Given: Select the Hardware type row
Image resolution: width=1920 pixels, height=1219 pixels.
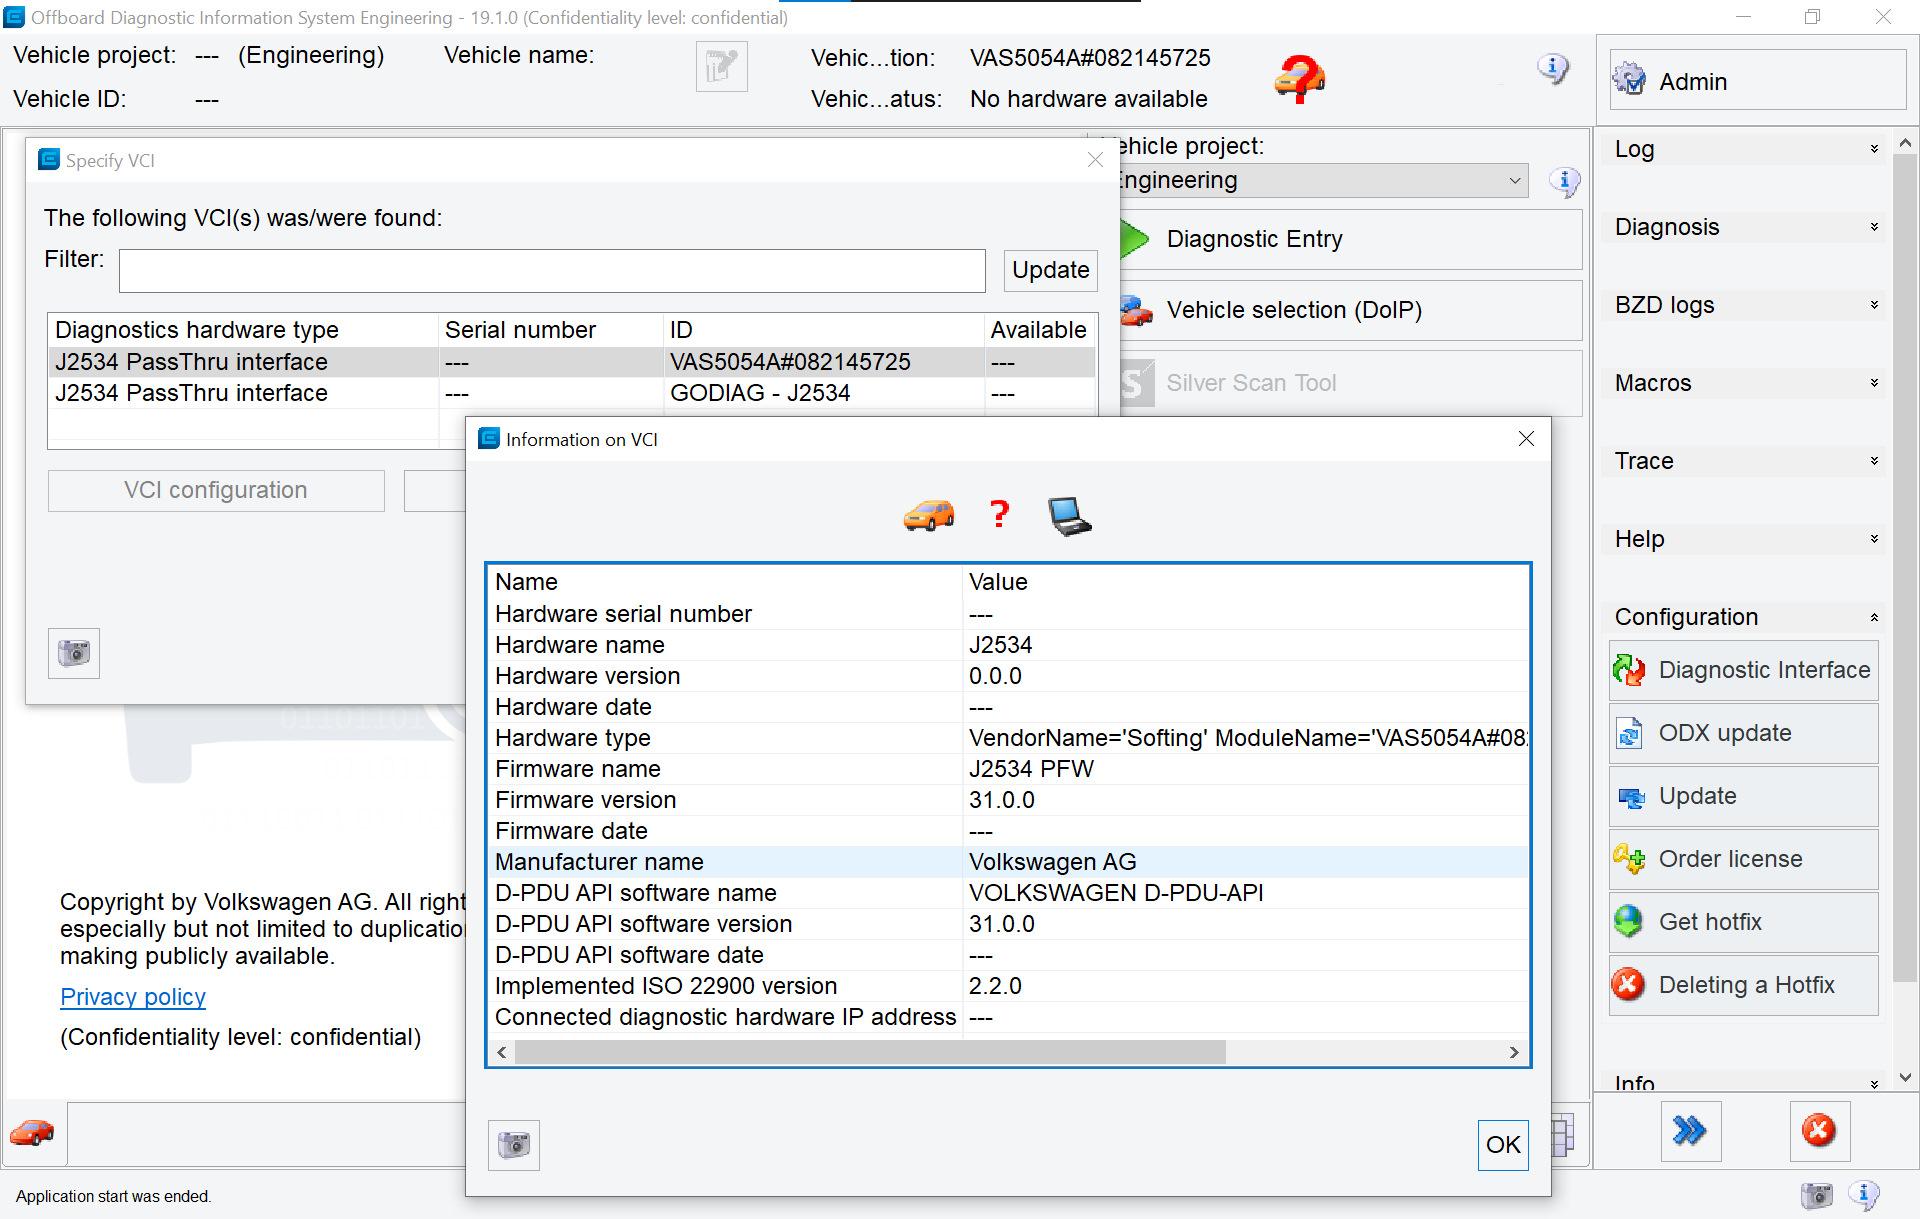Looking at the screenshot, I should (x=1008, y=738).
